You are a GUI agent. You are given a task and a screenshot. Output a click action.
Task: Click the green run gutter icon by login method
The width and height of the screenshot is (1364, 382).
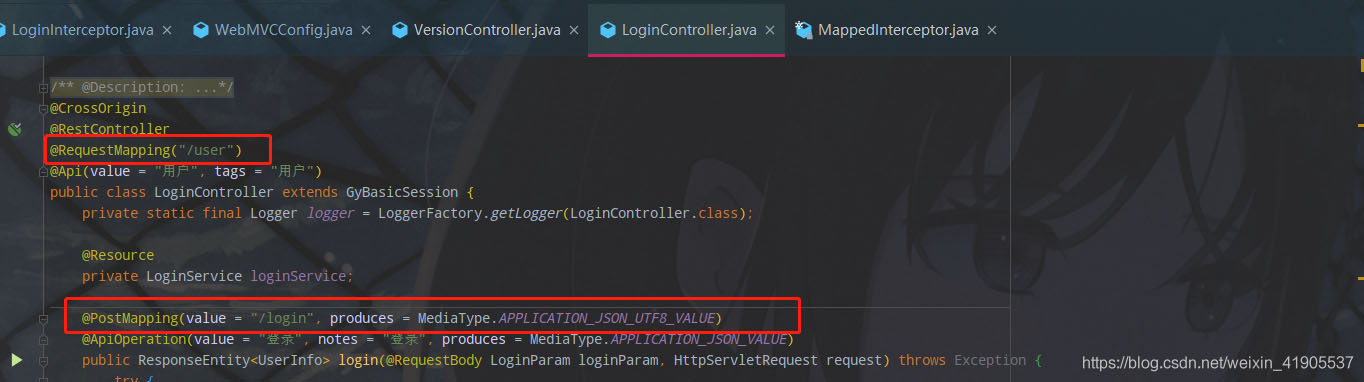click(x=16, y=359)
